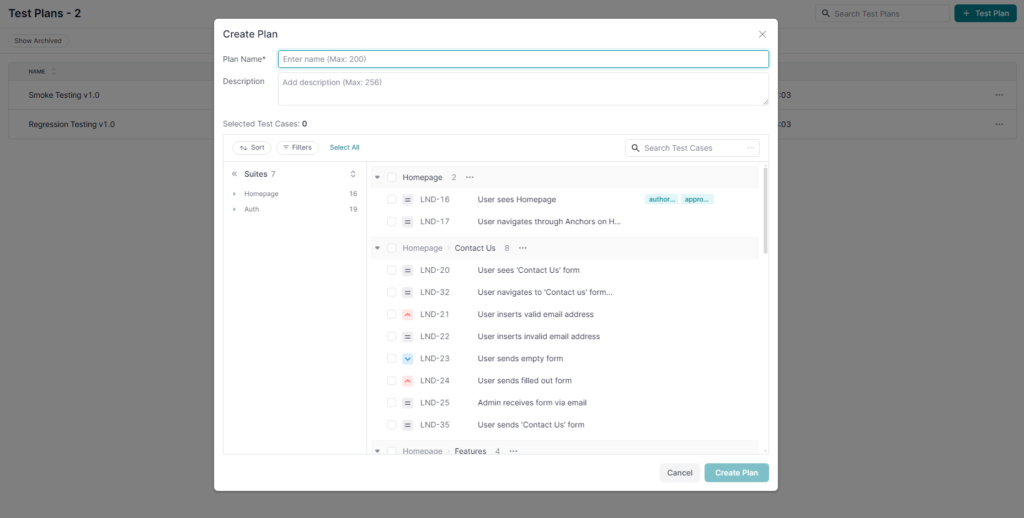Check the LND-16 test case checkbox
The width and height of the screenshot is (1024, 518).
coord(392,200)
